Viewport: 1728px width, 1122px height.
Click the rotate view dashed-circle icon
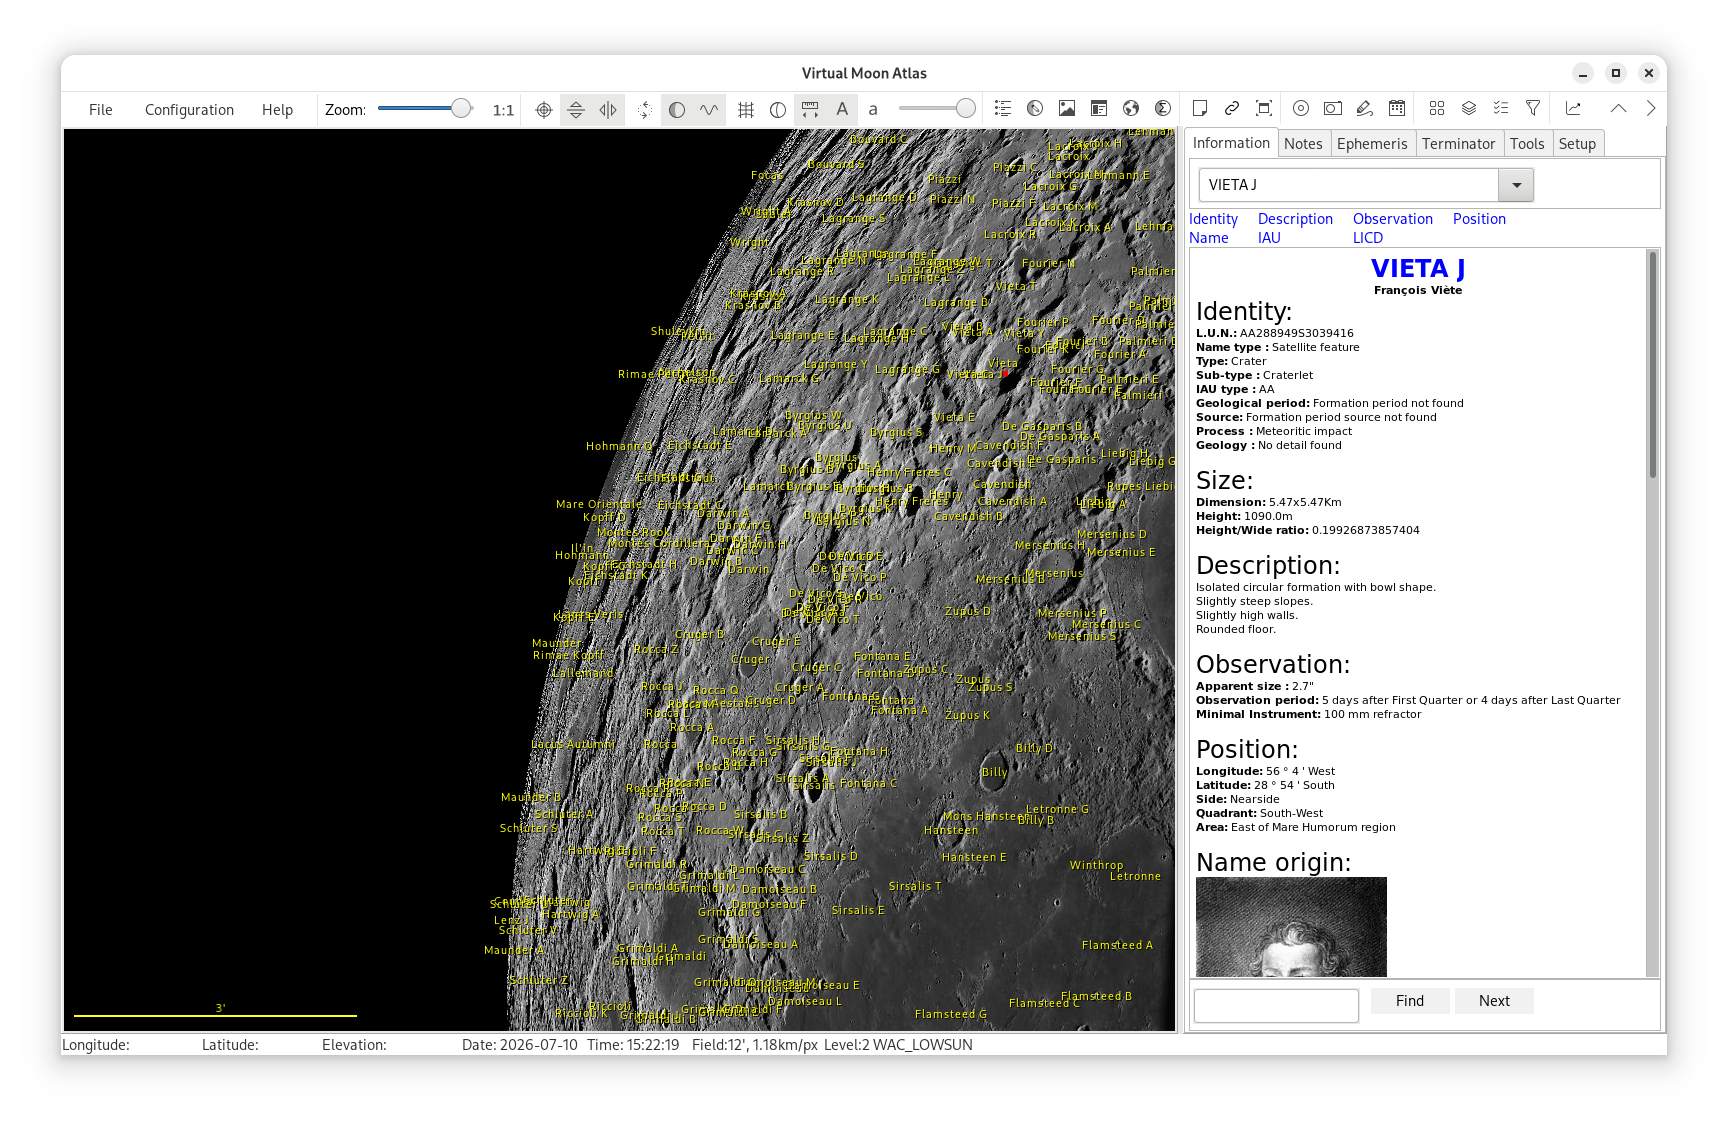click(x=645, y=110)
